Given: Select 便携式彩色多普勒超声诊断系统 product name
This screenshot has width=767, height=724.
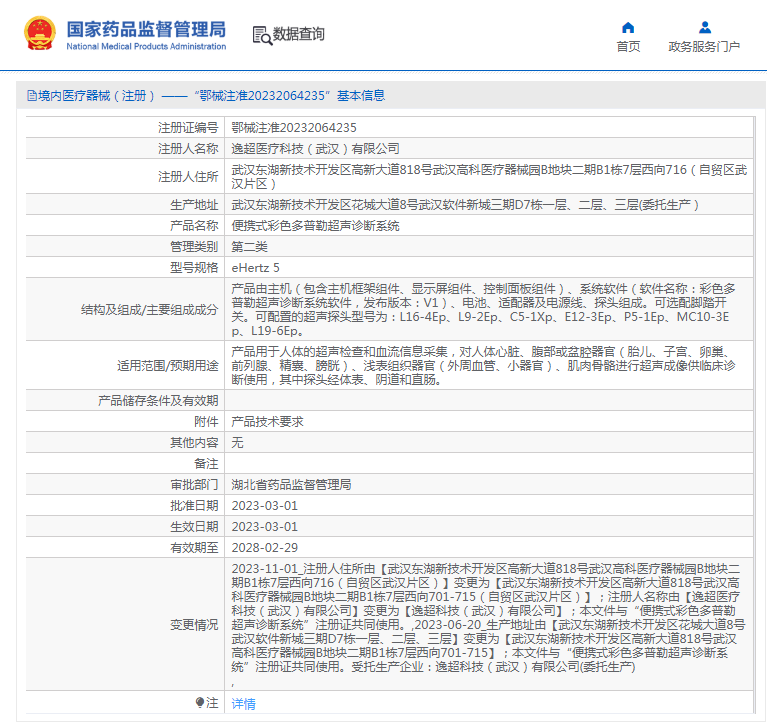Looking at the screenshot, I should pos(316,226).
